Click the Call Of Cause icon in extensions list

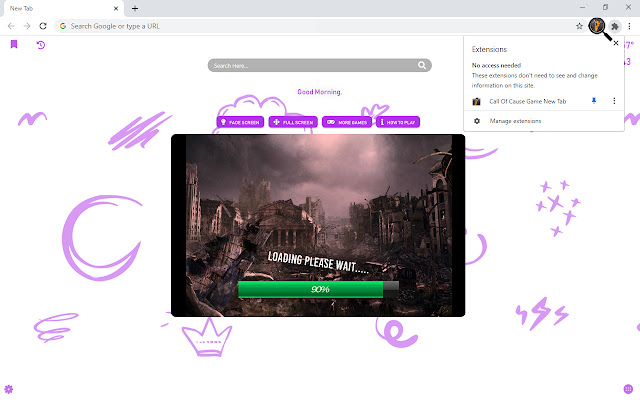(x=476, y=101)
